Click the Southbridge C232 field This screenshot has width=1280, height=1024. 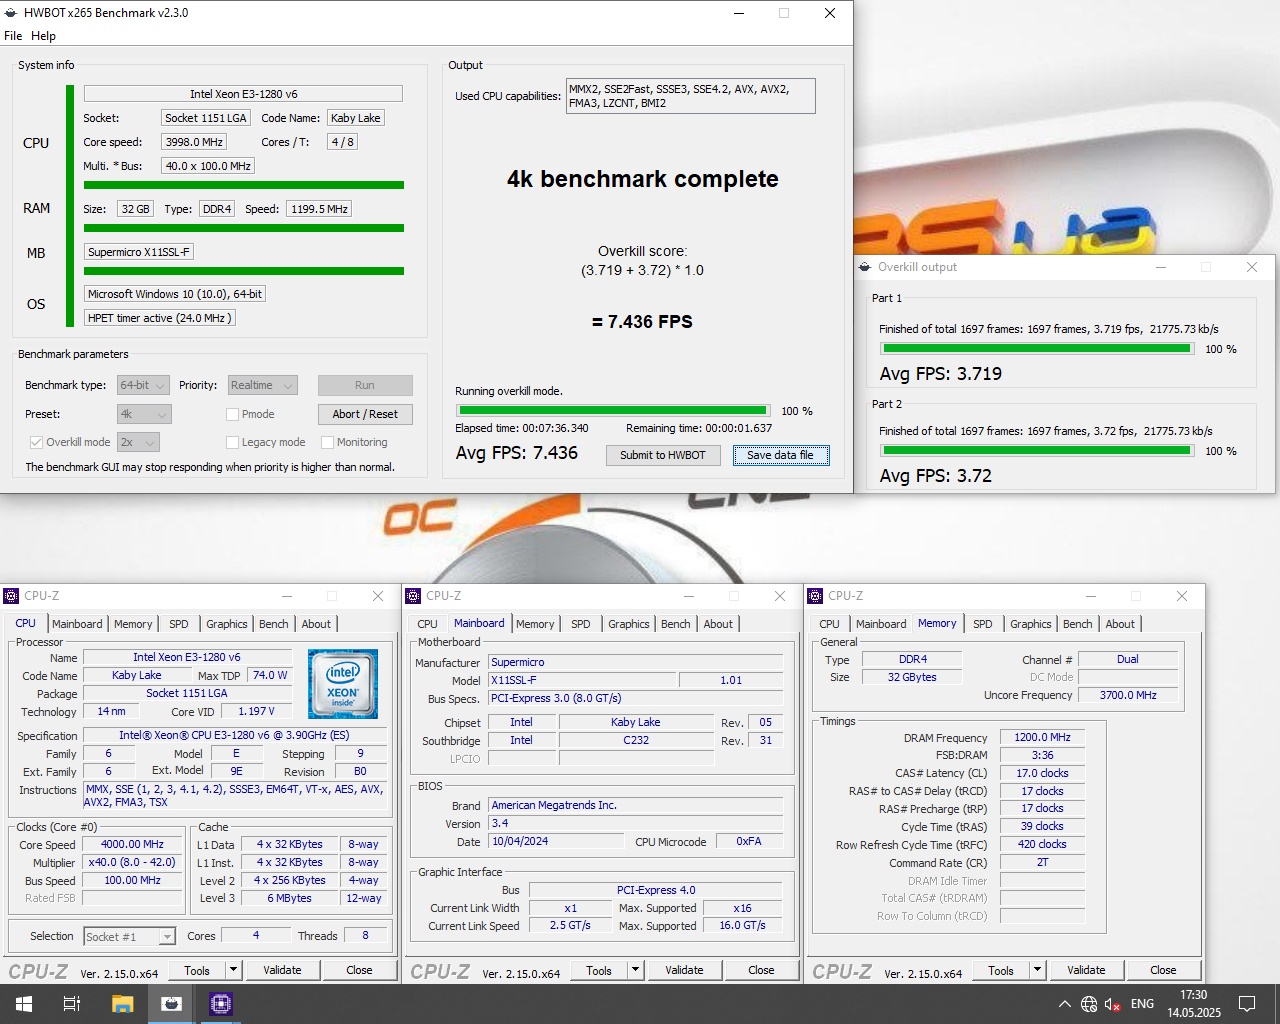636,741
